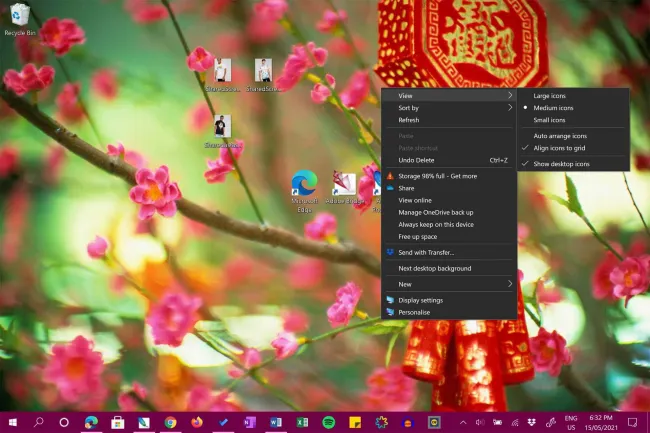This screenshot has height=433, width=650.
Task: Open Spotify from the taskbar
Action: [329, 422]
